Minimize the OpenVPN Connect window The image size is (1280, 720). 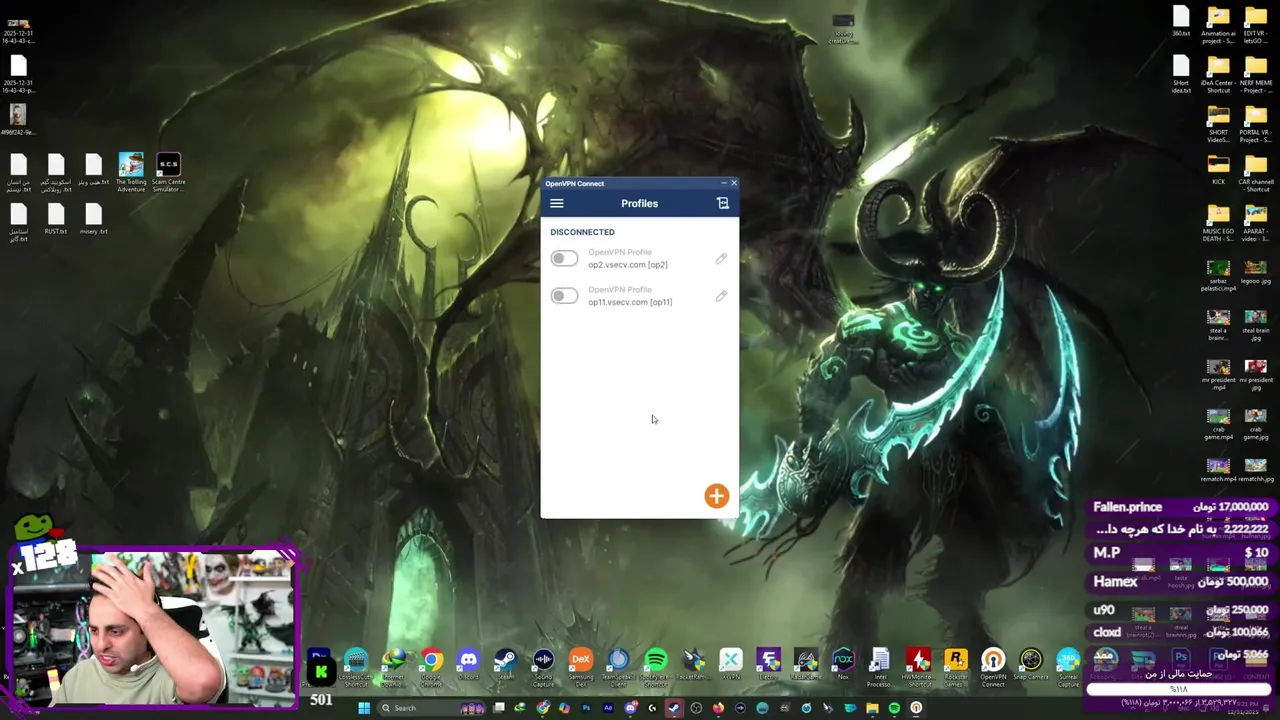(723, 183)
